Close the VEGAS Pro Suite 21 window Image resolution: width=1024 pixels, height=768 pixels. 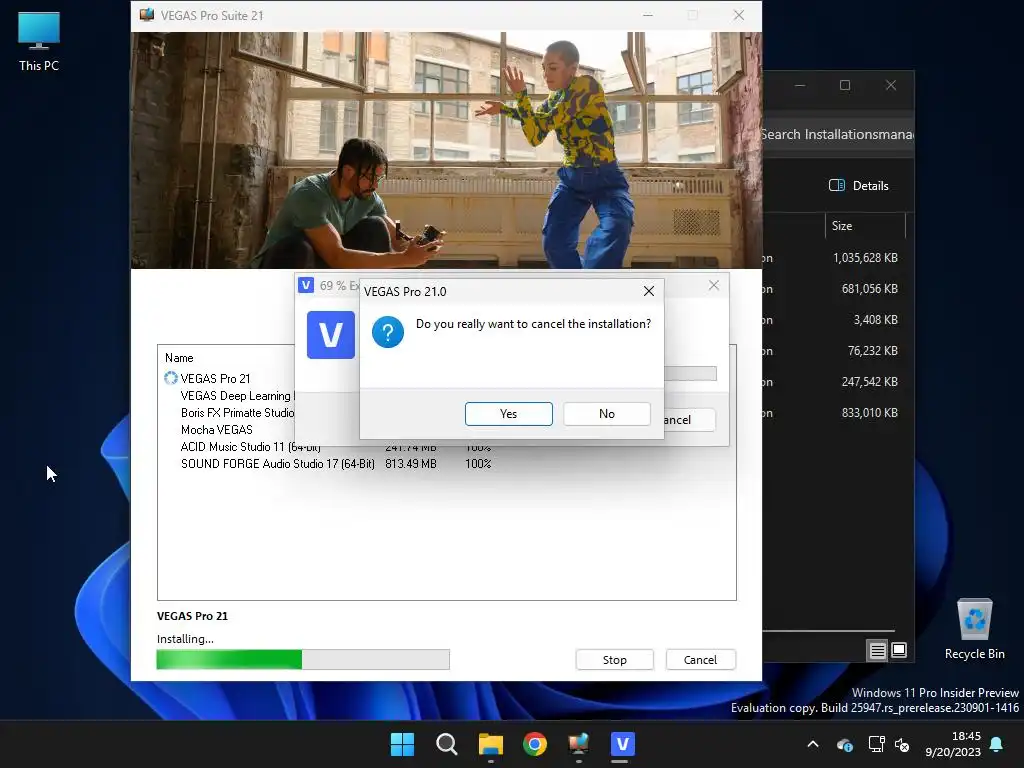click(x=739, y=15)
